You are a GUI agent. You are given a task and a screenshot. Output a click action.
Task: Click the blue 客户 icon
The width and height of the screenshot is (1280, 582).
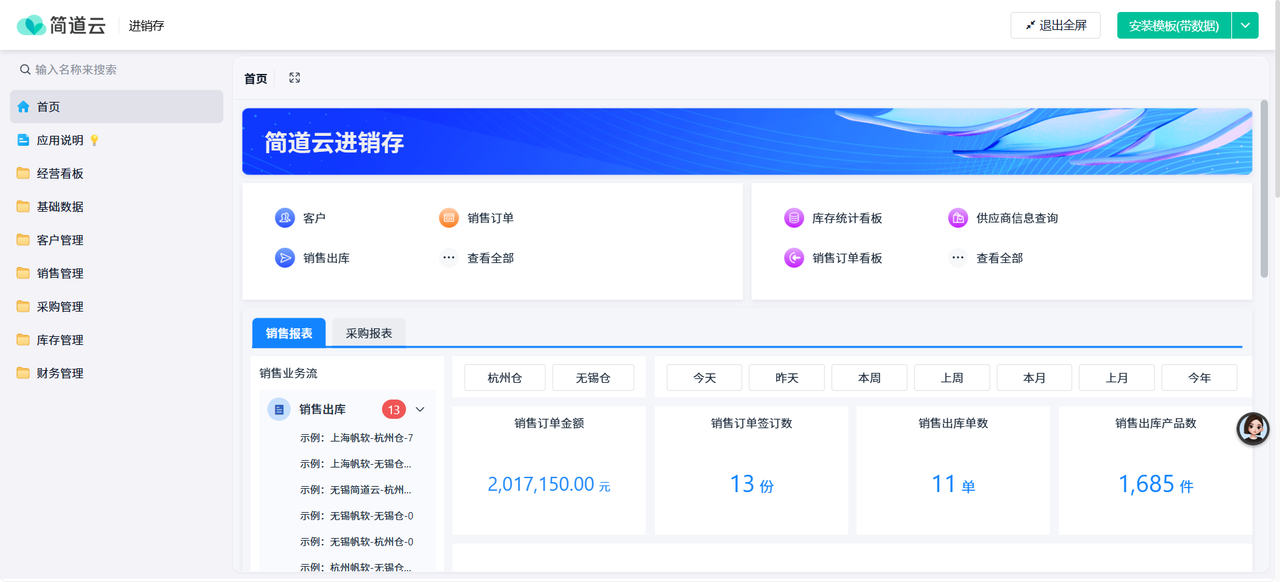[x=285, y=218]
